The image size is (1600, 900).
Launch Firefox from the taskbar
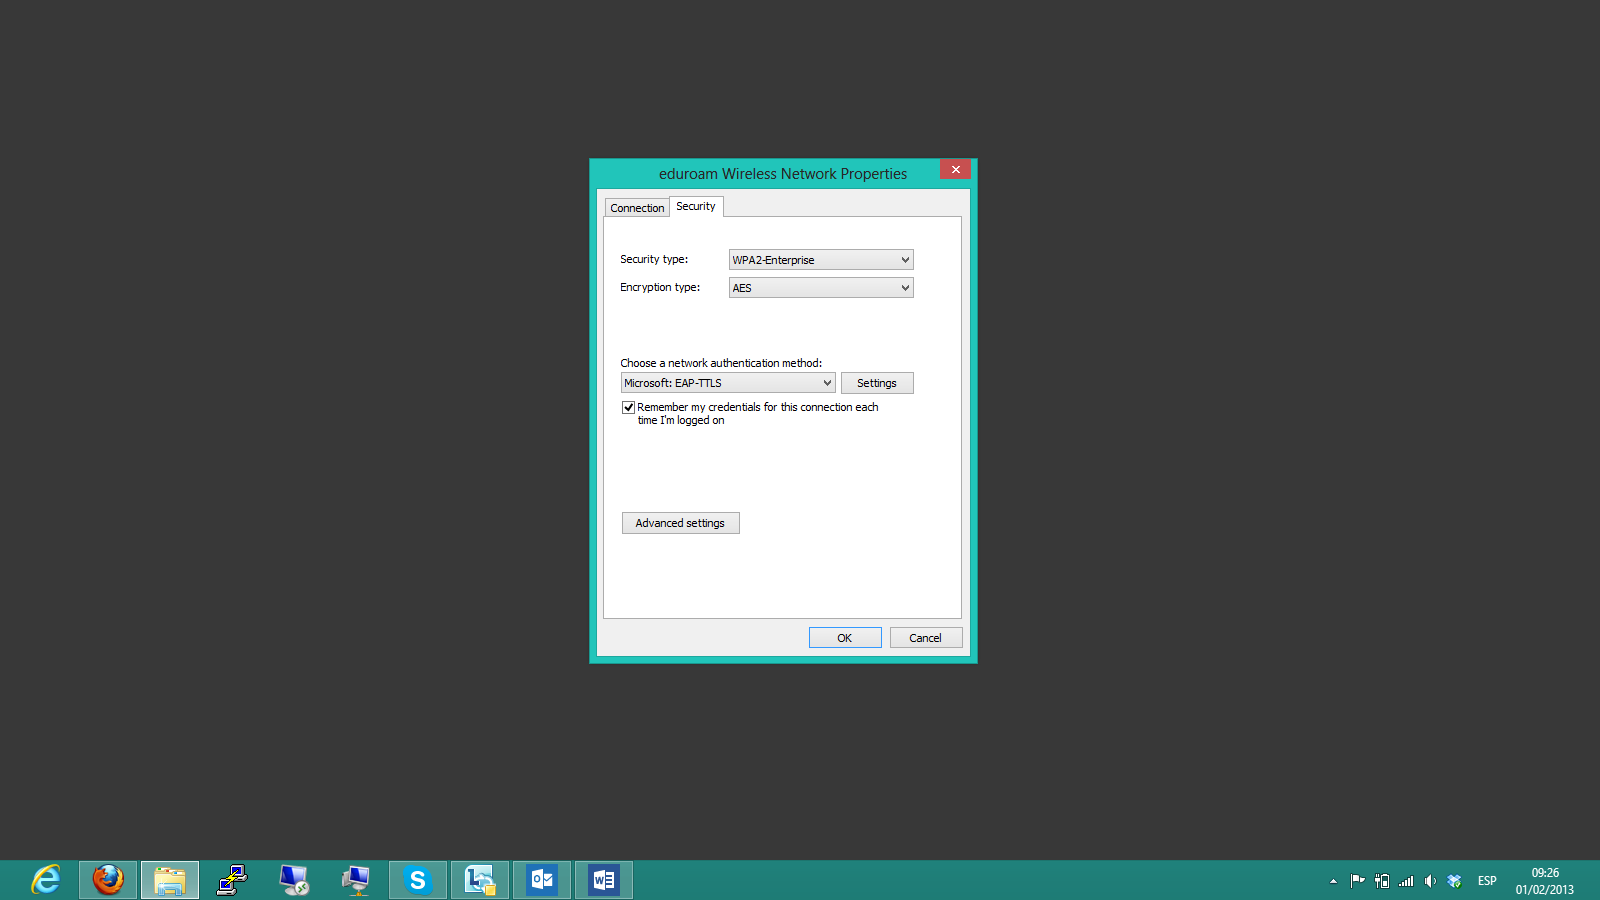click(108, 880)
